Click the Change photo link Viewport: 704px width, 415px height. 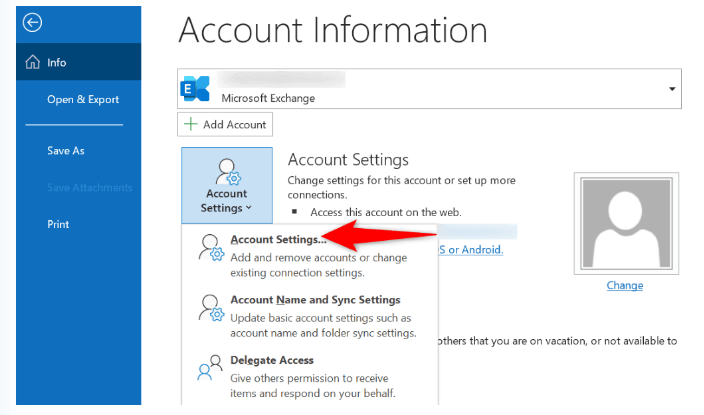point(625,285)
